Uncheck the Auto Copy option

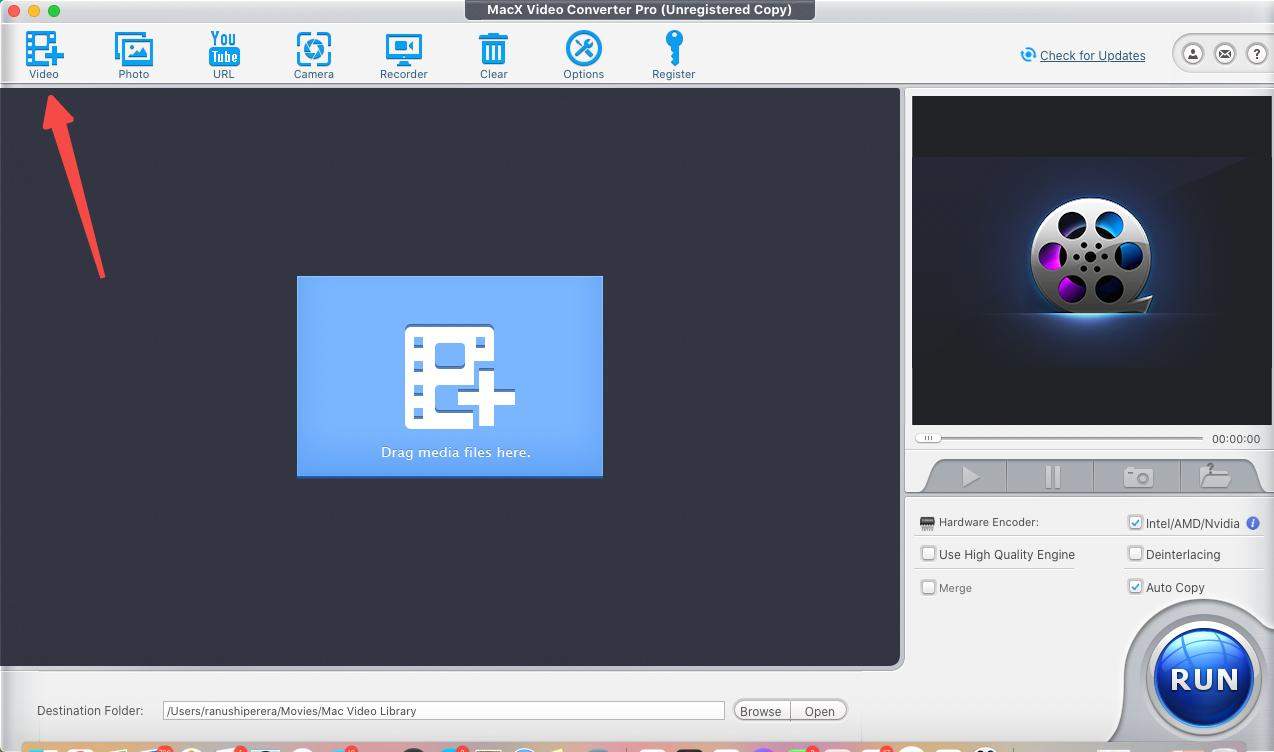1135,586
